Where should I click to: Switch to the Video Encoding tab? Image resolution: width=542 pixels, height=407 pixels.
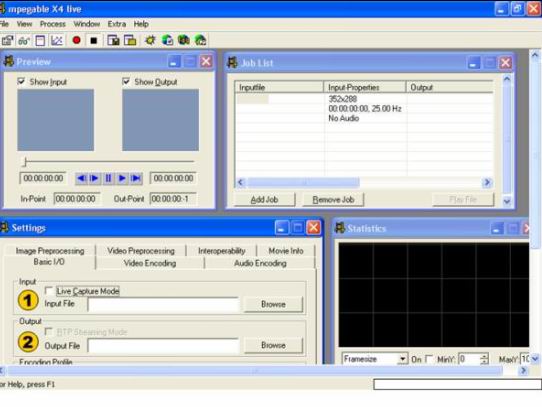[150, 263]
